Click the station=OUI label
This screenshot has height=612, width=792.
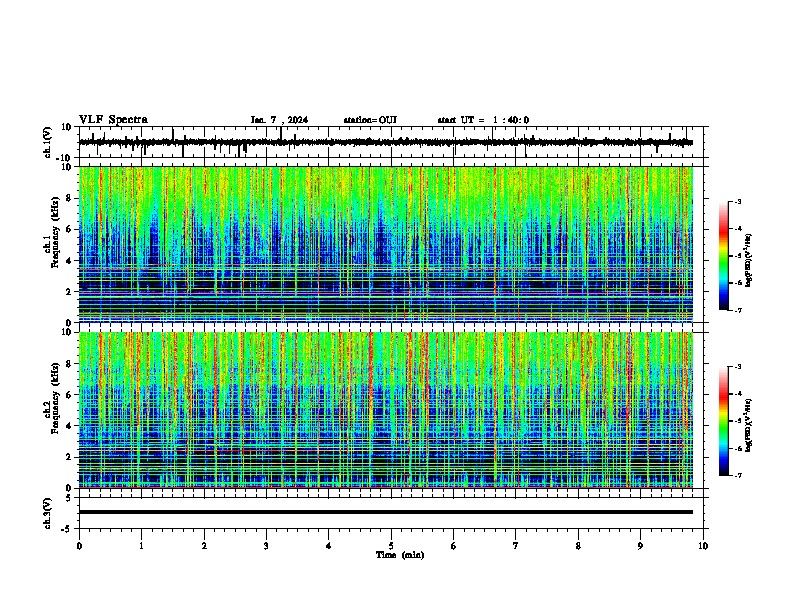point(370,120)
